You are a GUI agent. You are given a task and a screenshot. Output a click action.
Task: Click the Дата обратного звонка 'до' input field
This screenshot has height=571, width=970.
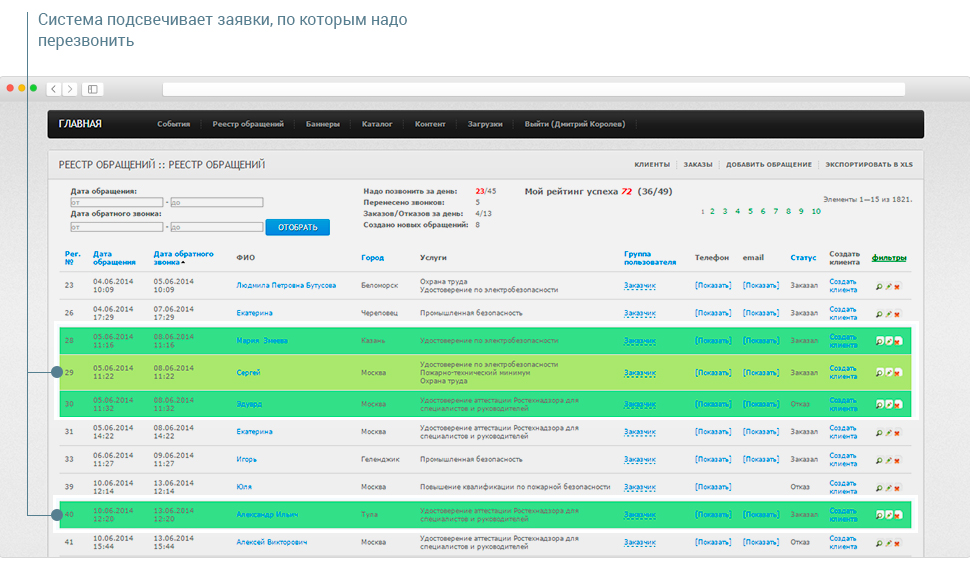pyautogui.click(x=217, y=227)
